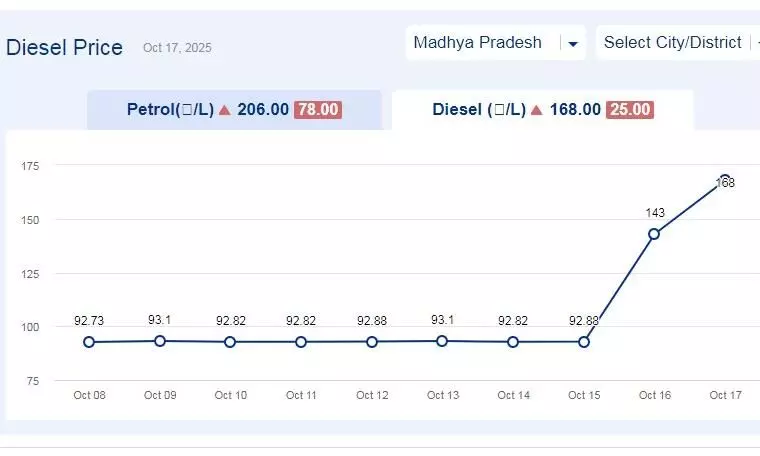Click the petrol 78.00 change badge
The height and width of the screenshot is (456, 760).
click(x=318, y=110)
